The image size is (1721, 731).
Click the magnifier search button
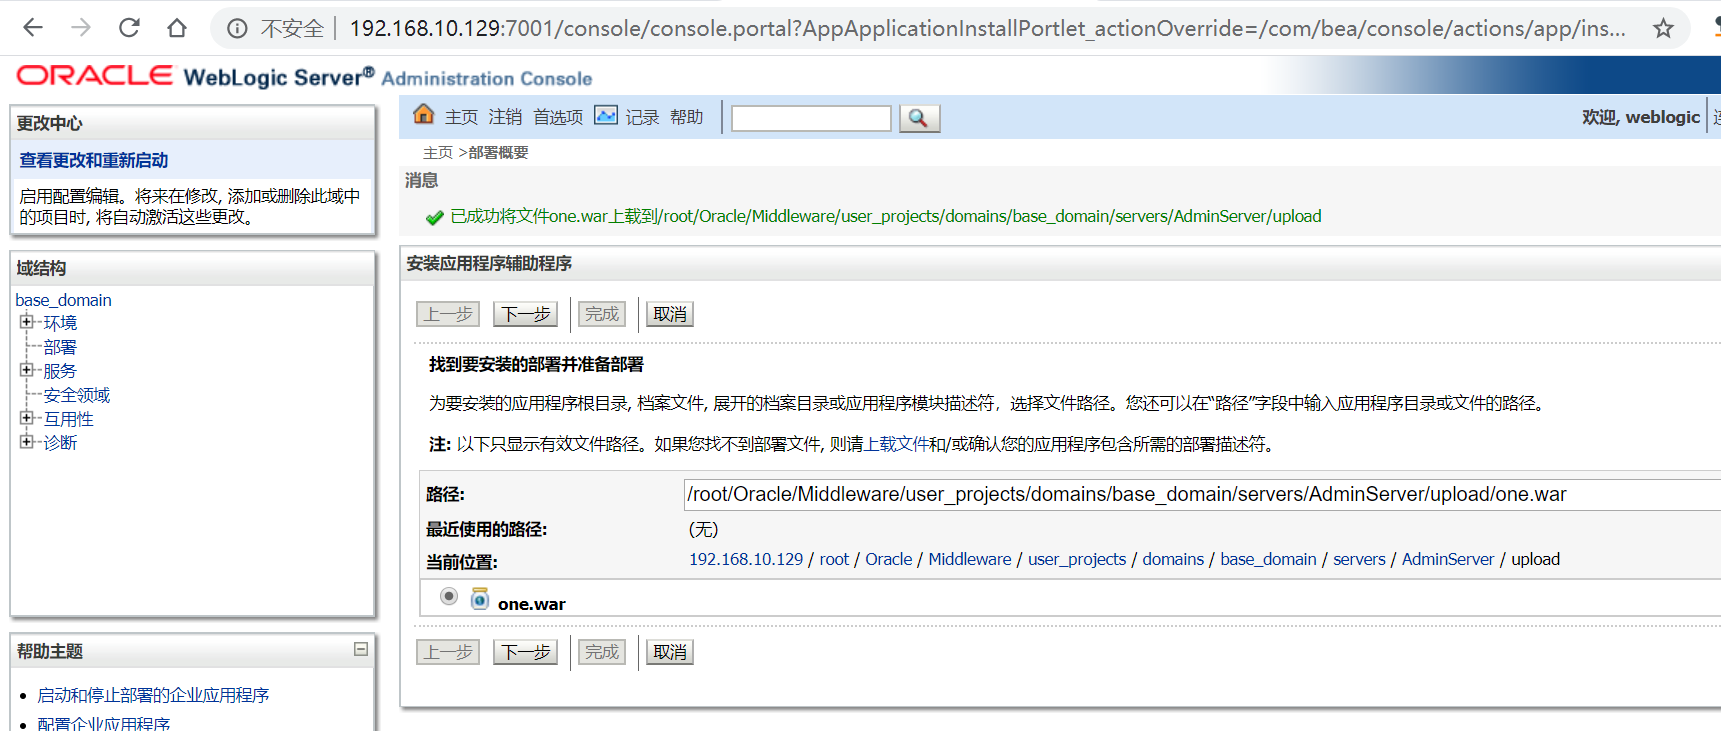point(919,118)
